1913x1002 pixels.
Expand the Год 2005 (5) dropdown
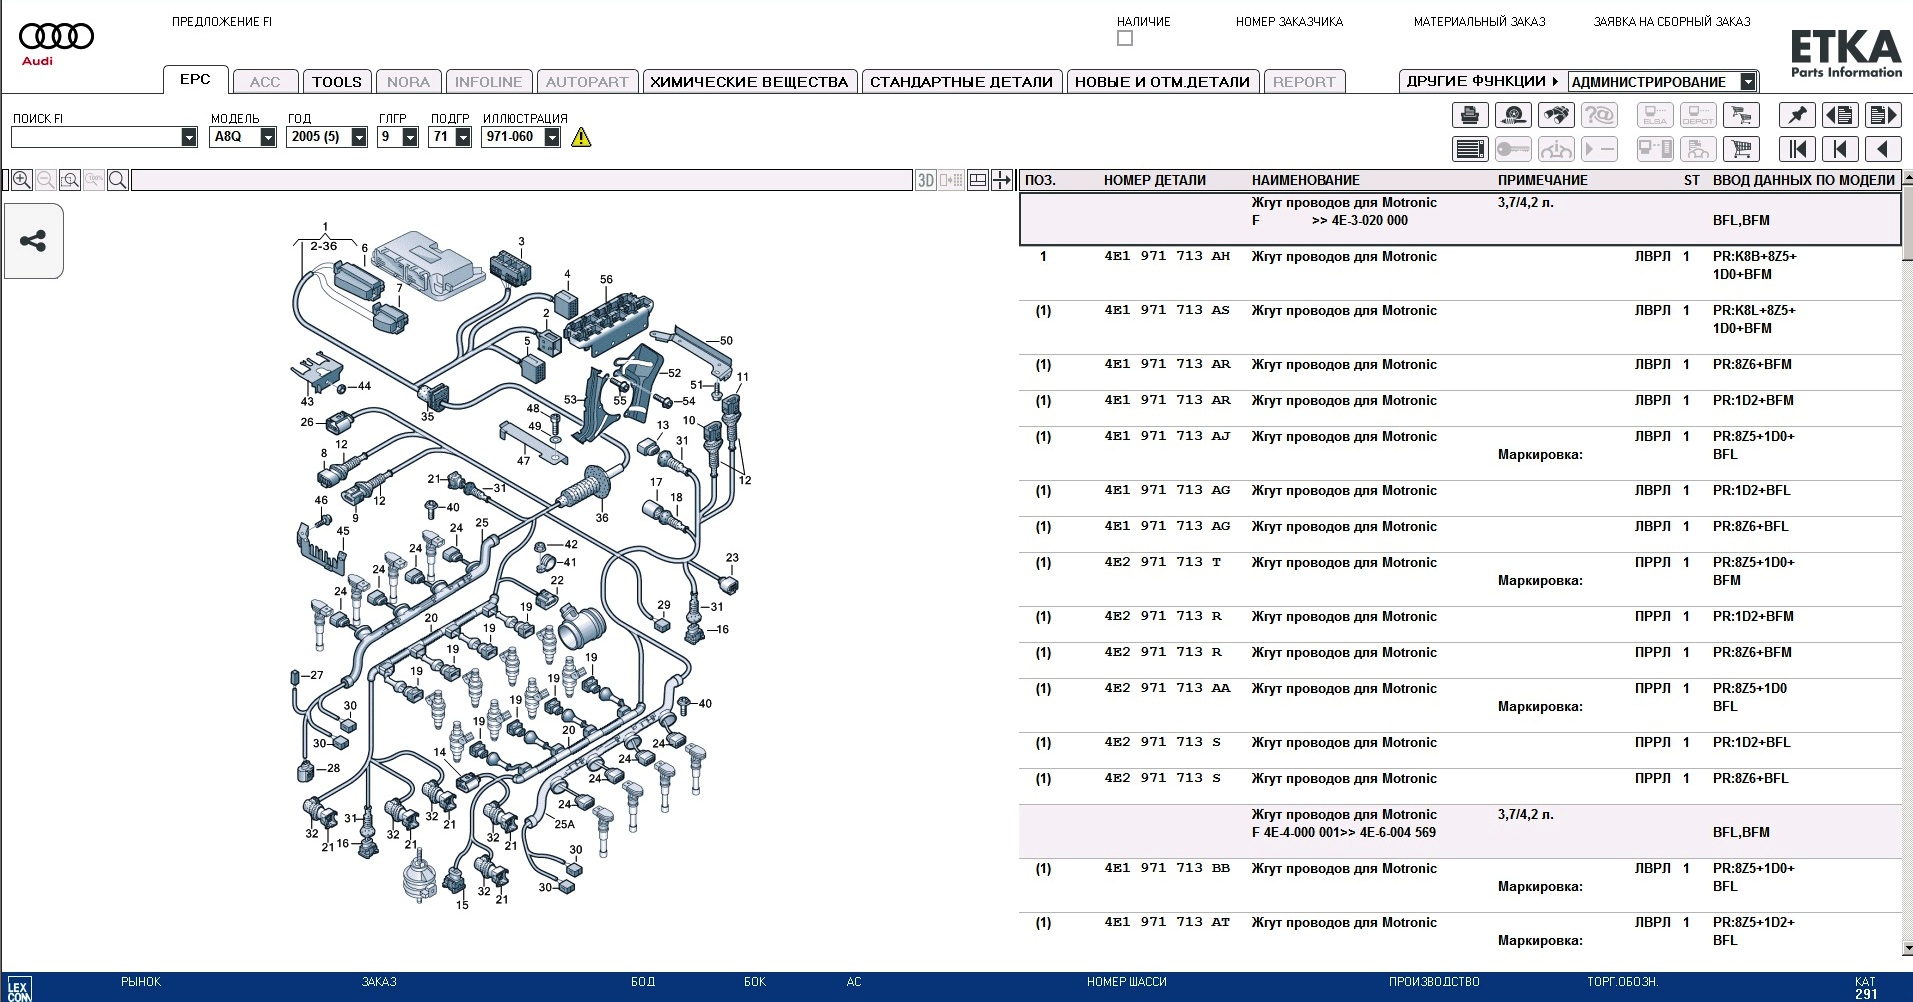(x=359, y=137)
